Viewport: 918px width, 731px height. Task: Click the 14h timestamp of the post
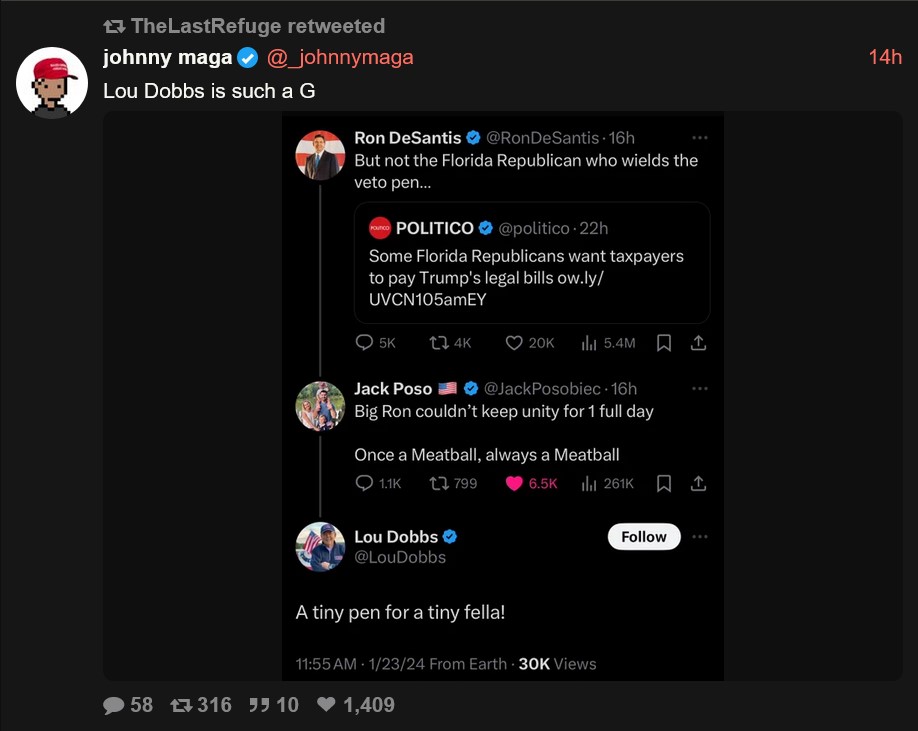coord(885,58)
